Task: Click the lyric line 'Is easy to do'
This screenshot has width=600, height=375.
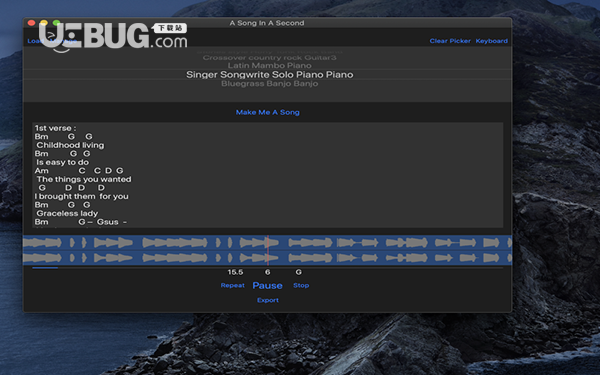Action: 62,162
